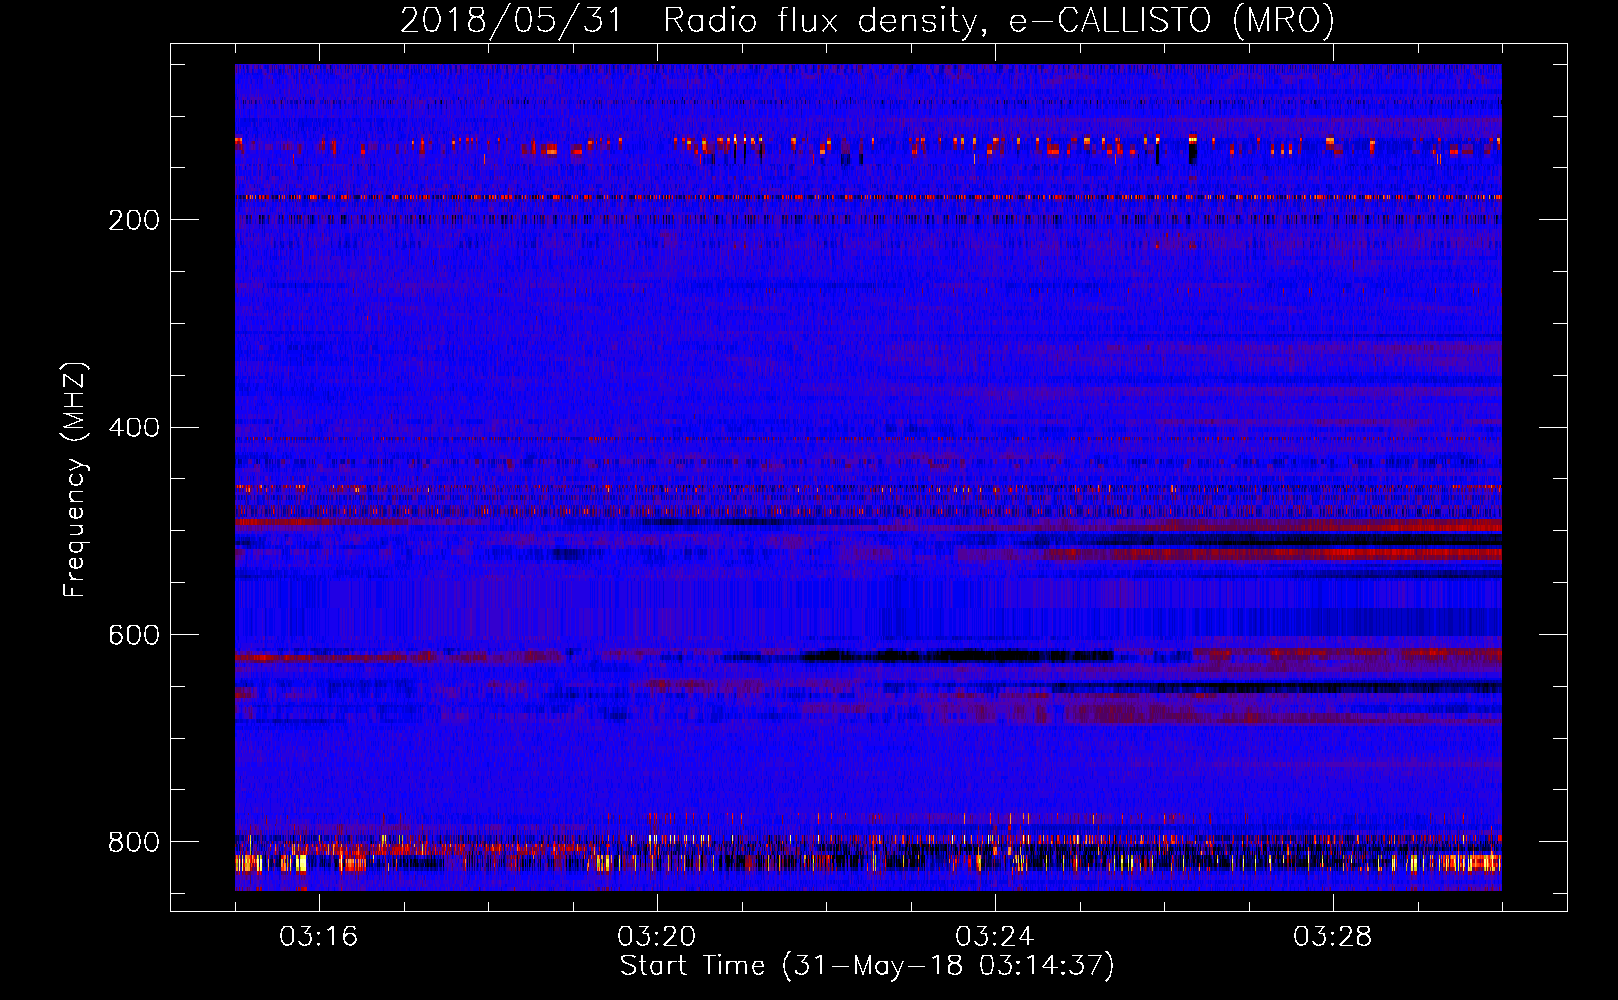Click the black absorption streak near 620 MHz
Screen dimensions: 1618x1000
click(955, 656)
